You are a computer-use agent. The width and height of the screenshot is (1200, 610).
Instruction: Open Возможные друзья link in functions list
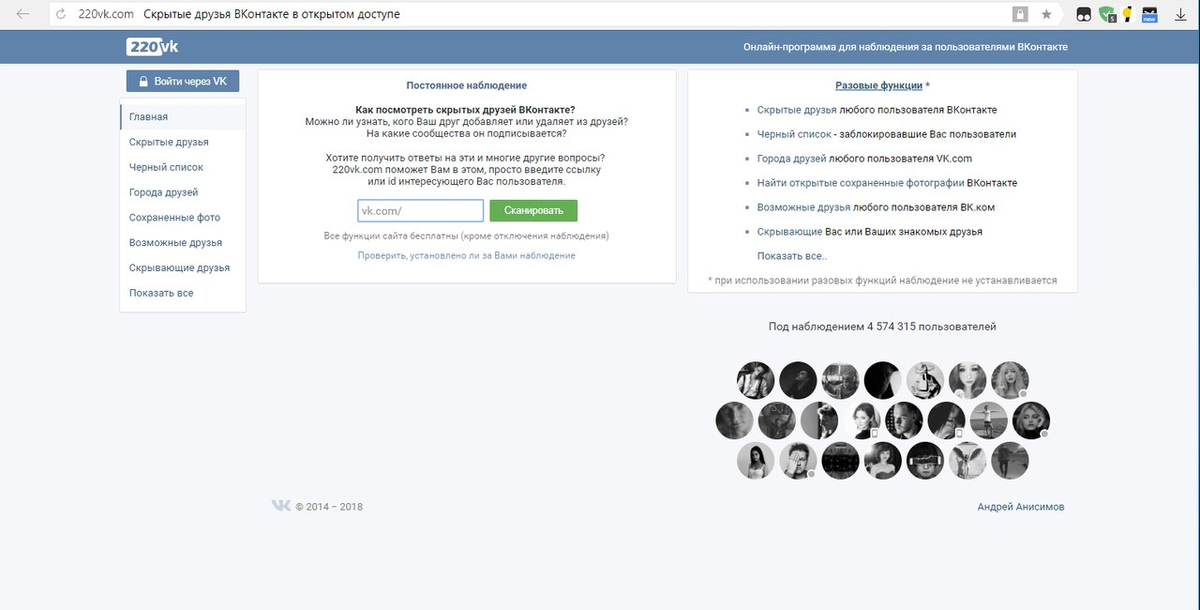click(x=803, y=207)
